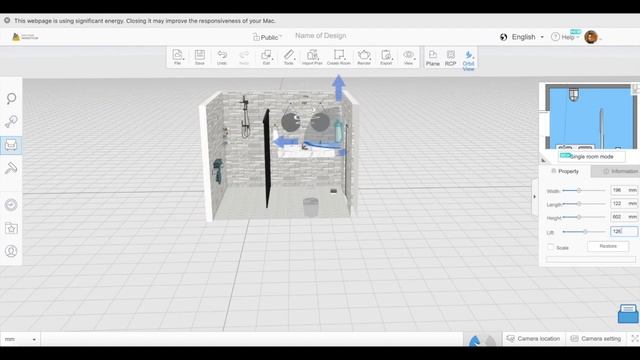The width and height of the screenshot is (640, 360).
Task: Open the Tools ruler icon
Action: click(x=289, y=57)
